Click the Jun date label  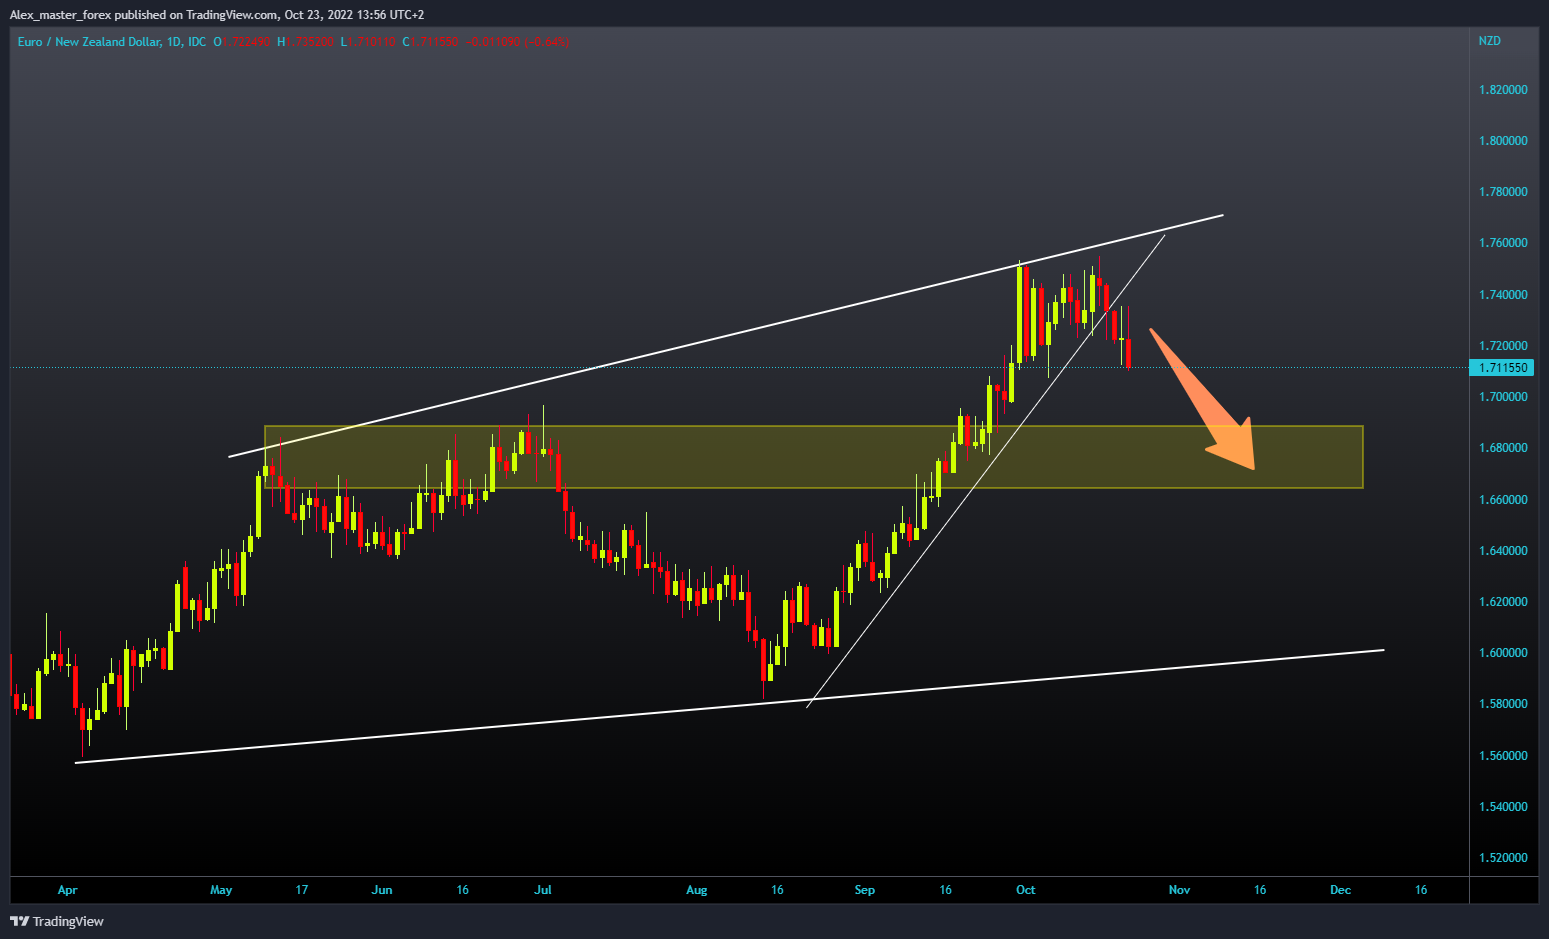pos(382,890)
